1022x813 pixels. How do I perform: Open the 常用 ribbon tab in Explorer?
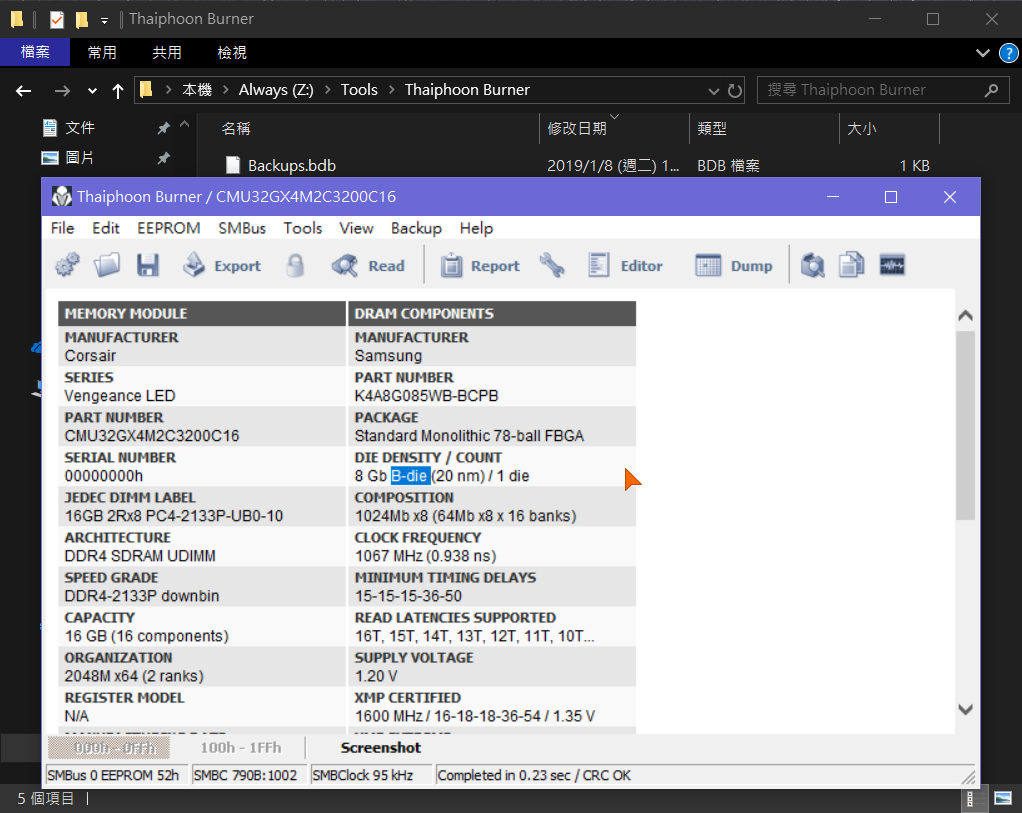tap(102, 52)
